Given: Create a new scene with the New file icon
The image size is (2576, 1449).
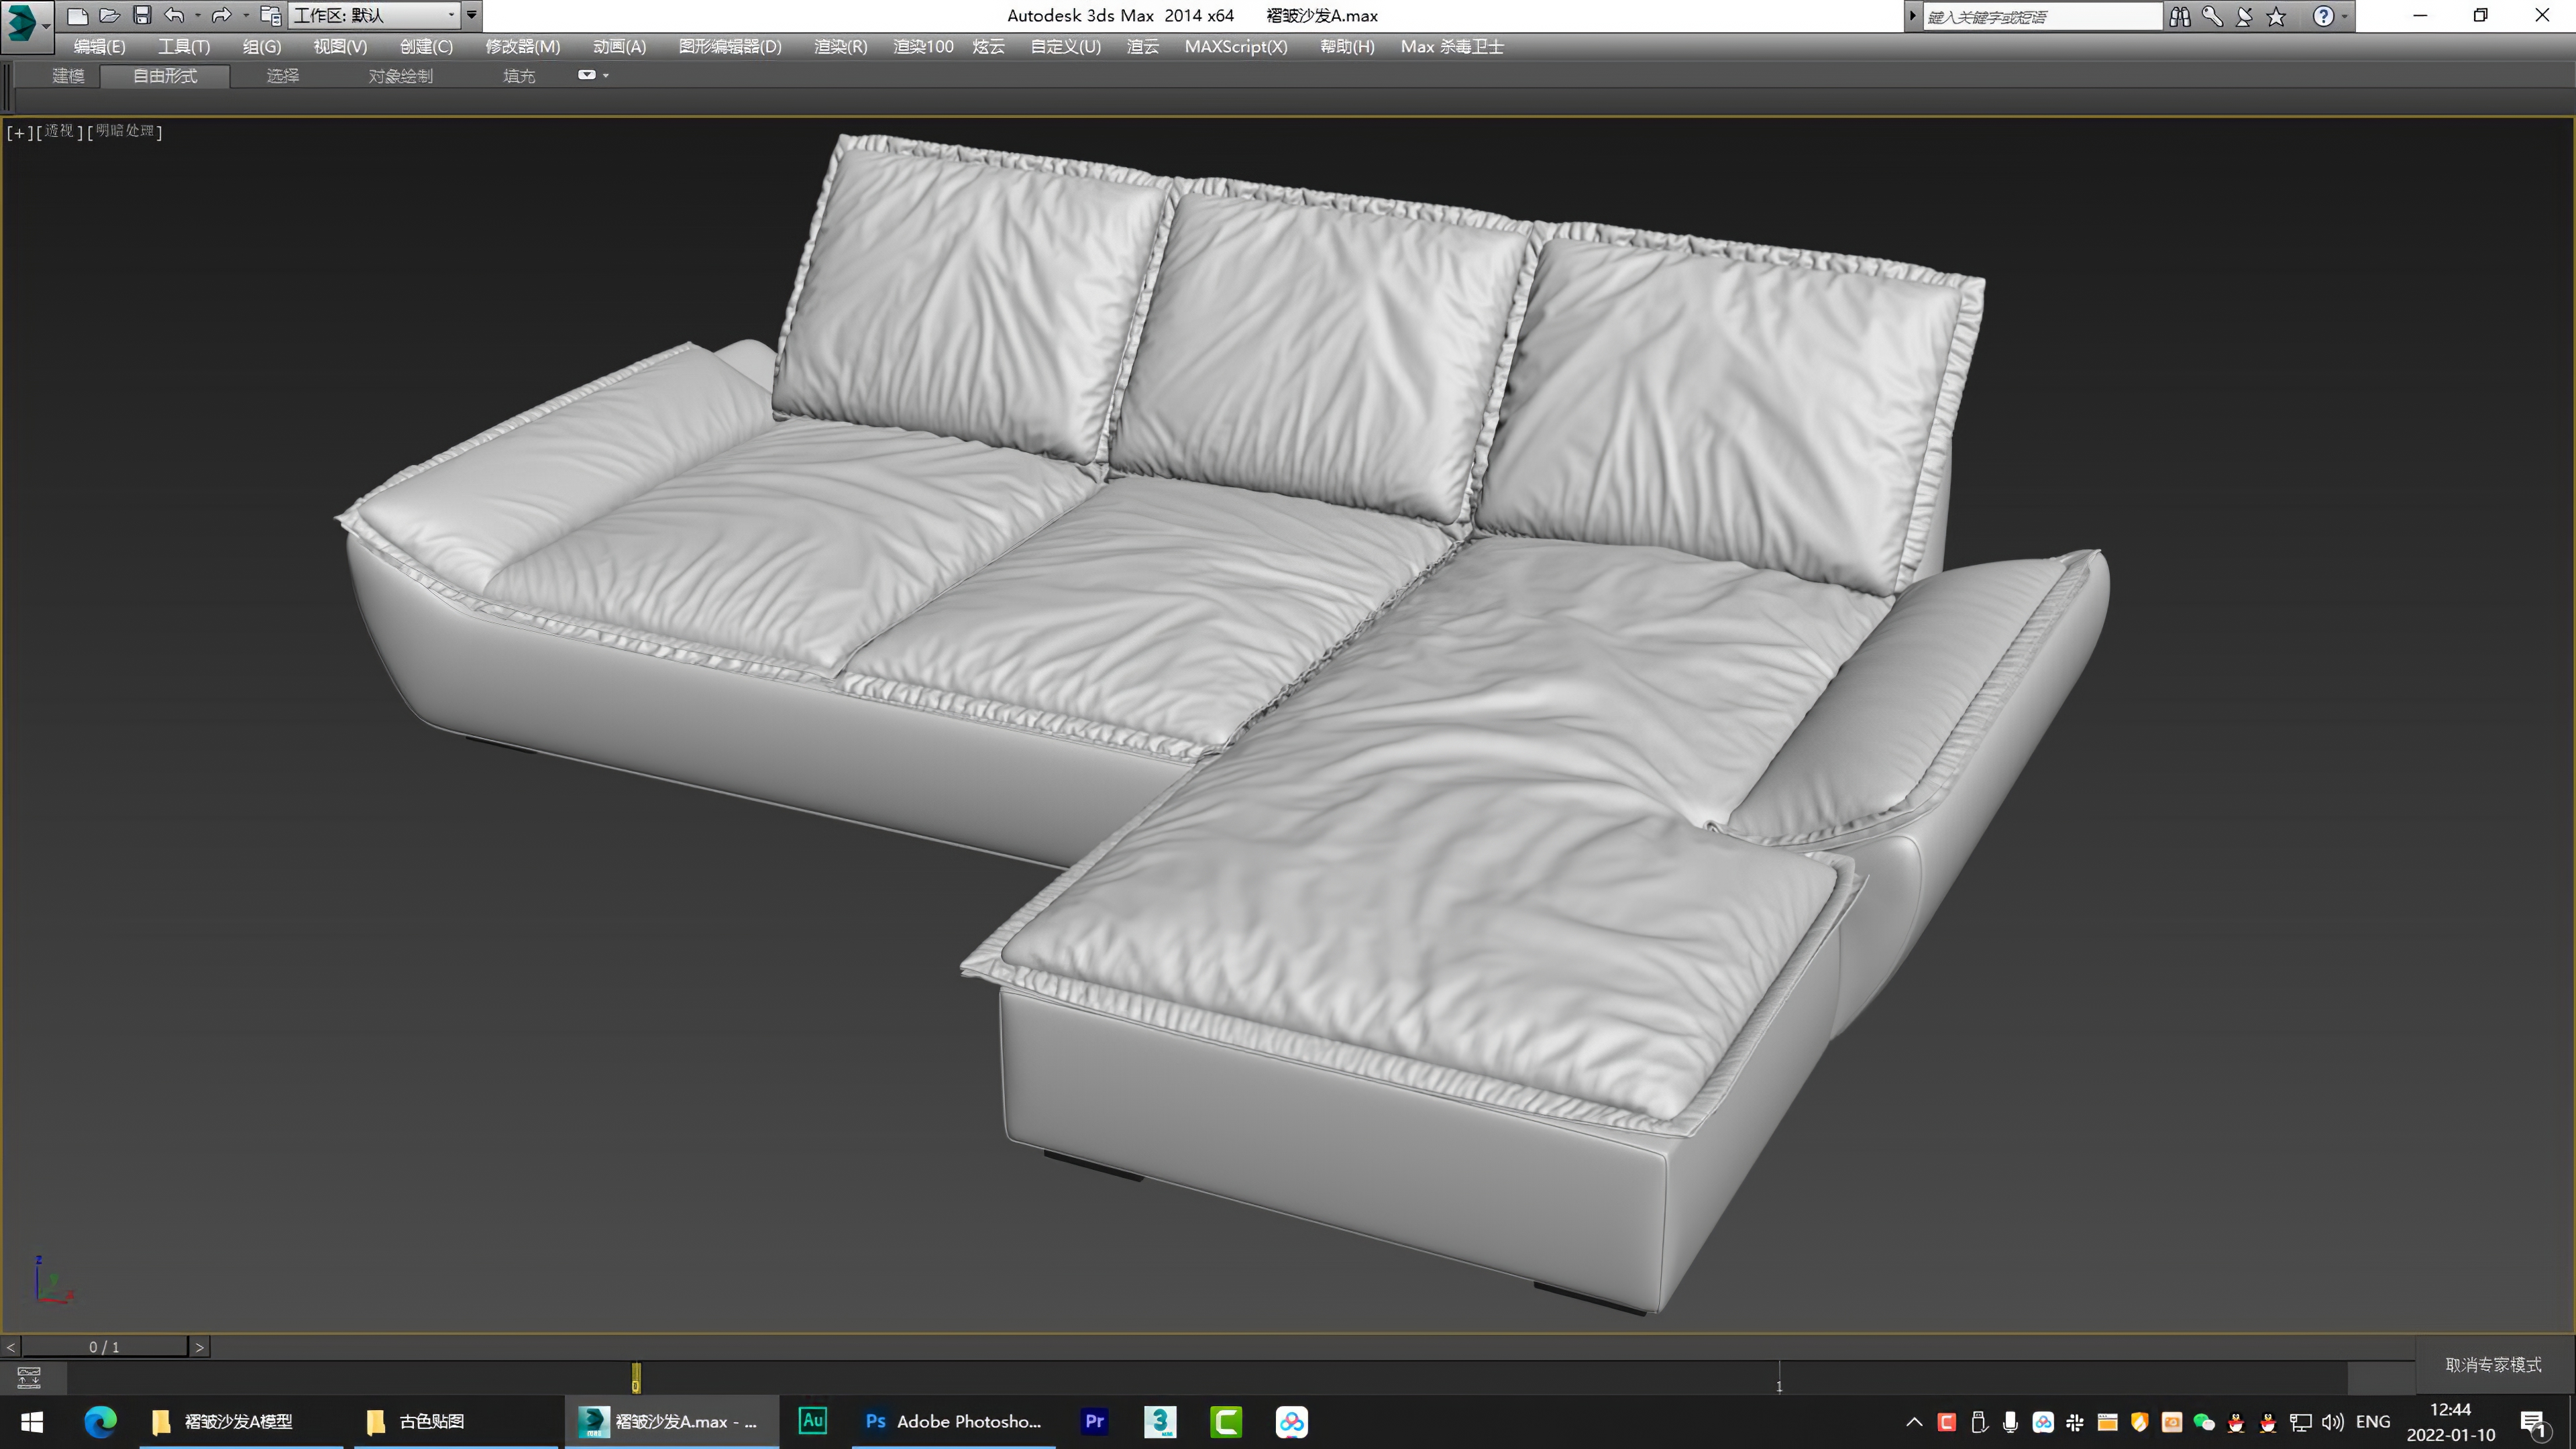Looking at the screenshot, I should coord(77,15).
